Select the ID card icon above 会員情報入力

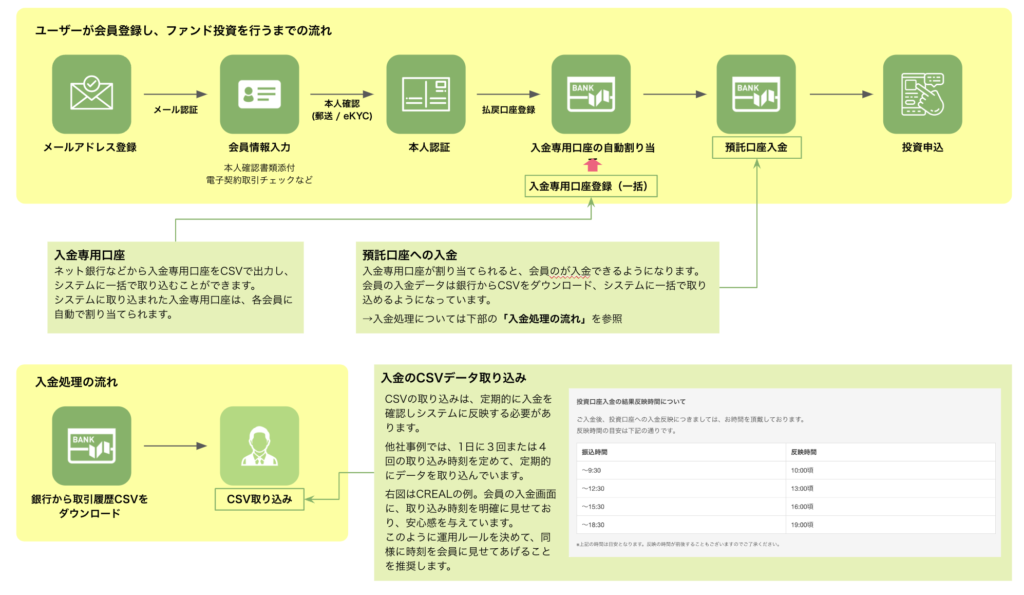click(259, 94)
